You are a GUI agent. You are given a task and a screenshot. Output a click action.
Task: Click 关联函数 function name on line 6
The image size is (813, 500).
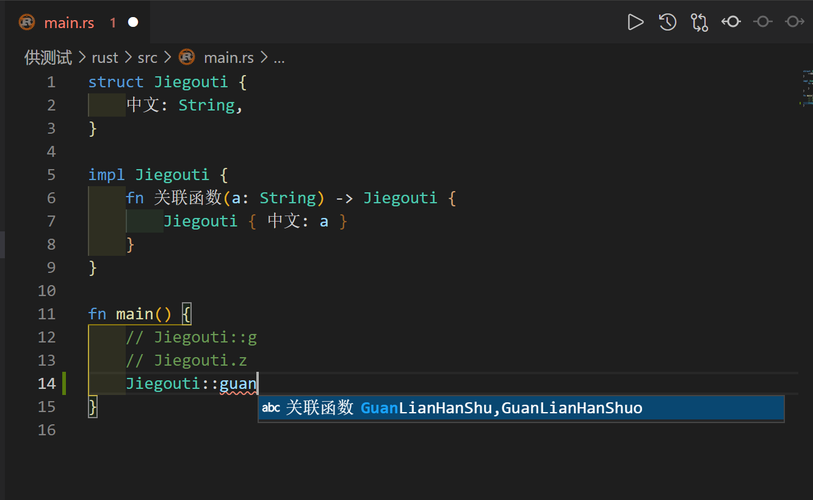point(188,198)
